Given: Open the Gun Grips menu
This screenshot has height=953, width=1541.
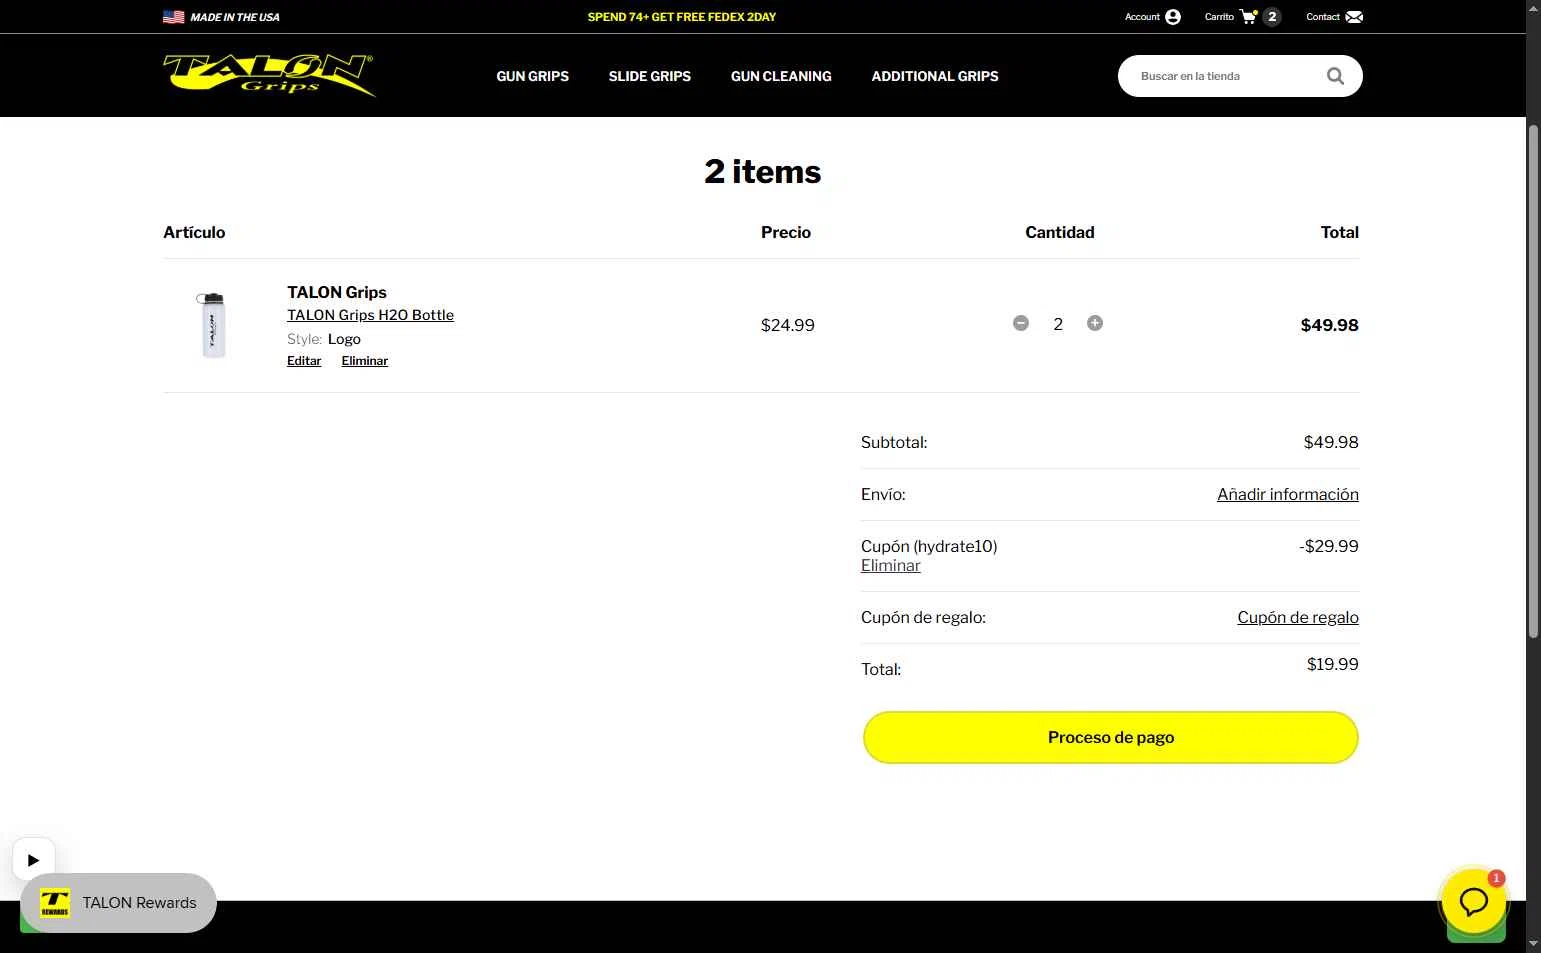Looking at the screenshot, I should click(532, 76).
